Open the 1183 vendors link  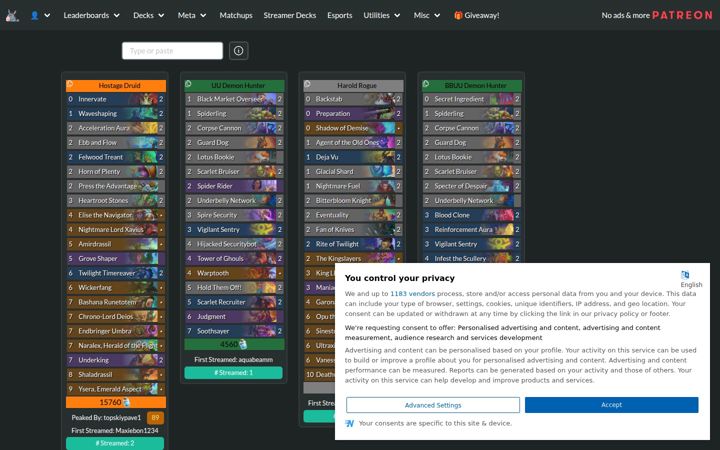(412, 293)
